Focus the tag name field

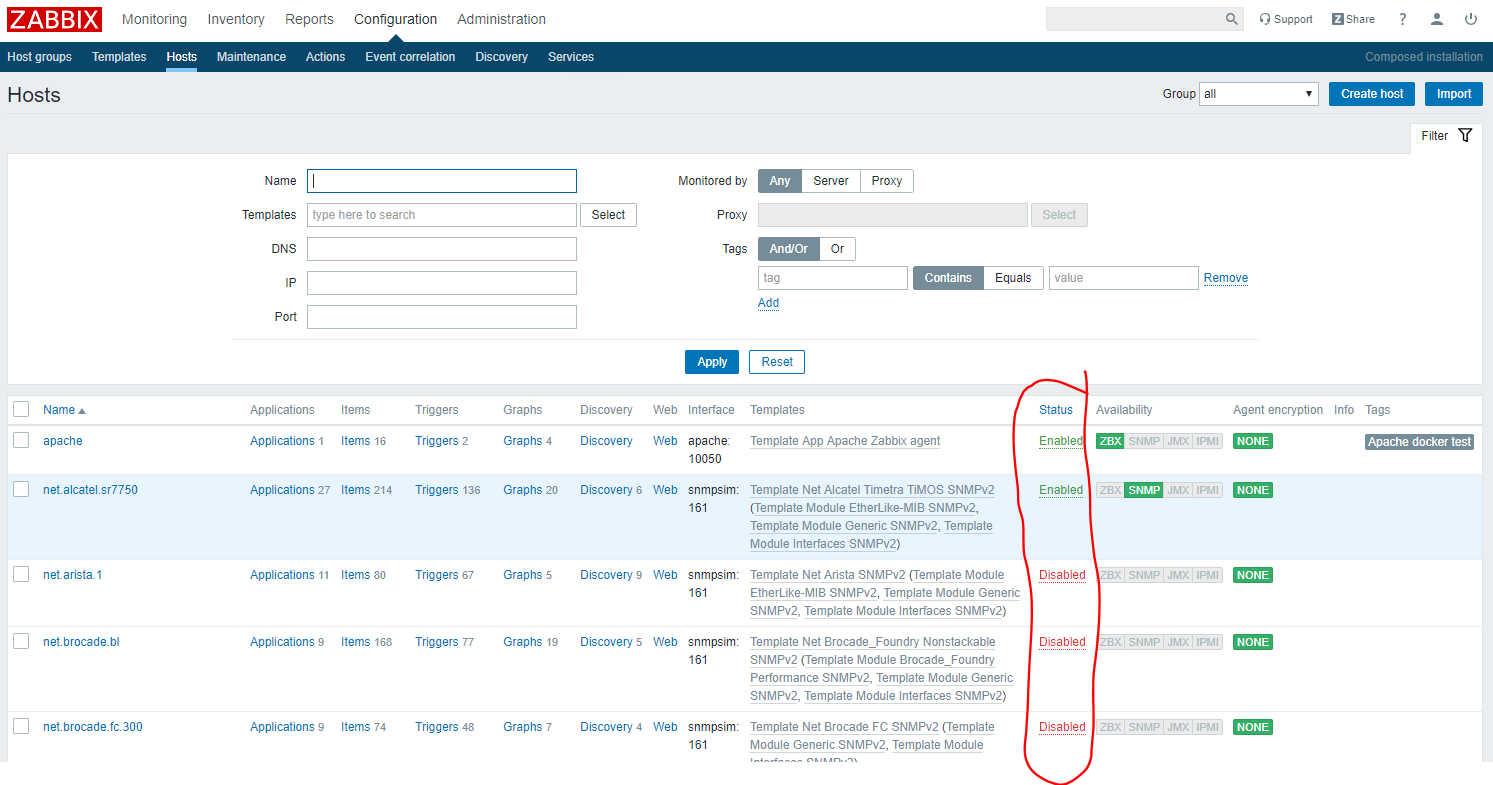pyautogui.click(x=833, y=278)
